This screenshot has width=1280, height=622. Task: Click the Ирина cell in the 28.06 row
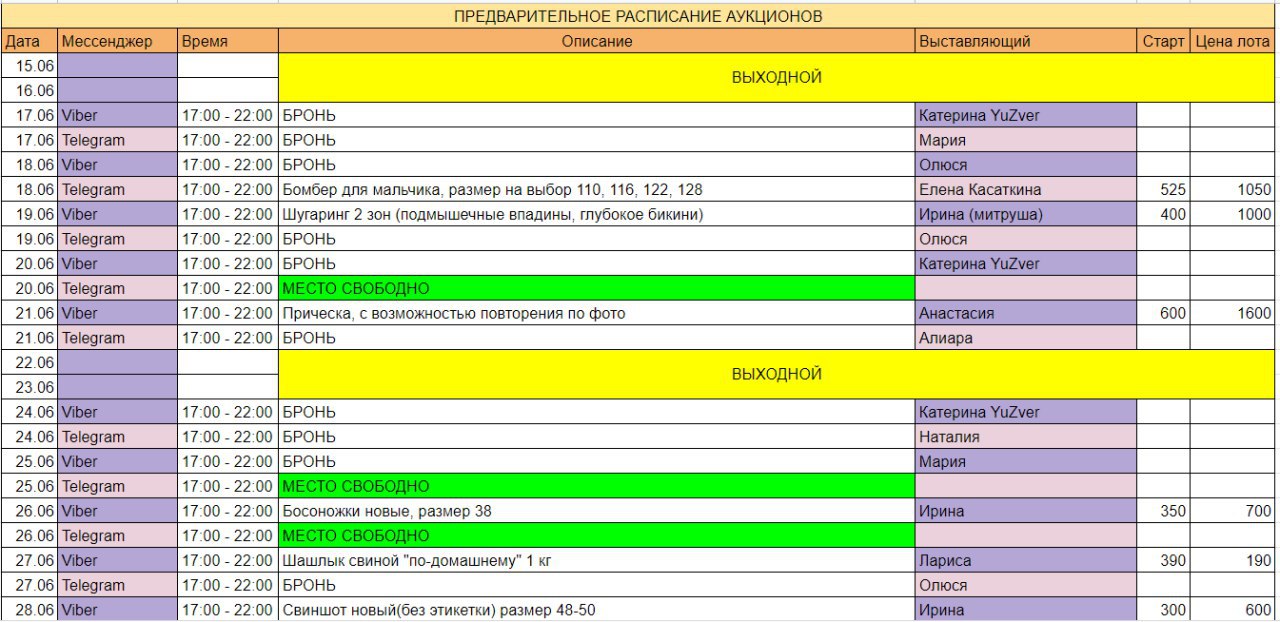click(1026, 609)
